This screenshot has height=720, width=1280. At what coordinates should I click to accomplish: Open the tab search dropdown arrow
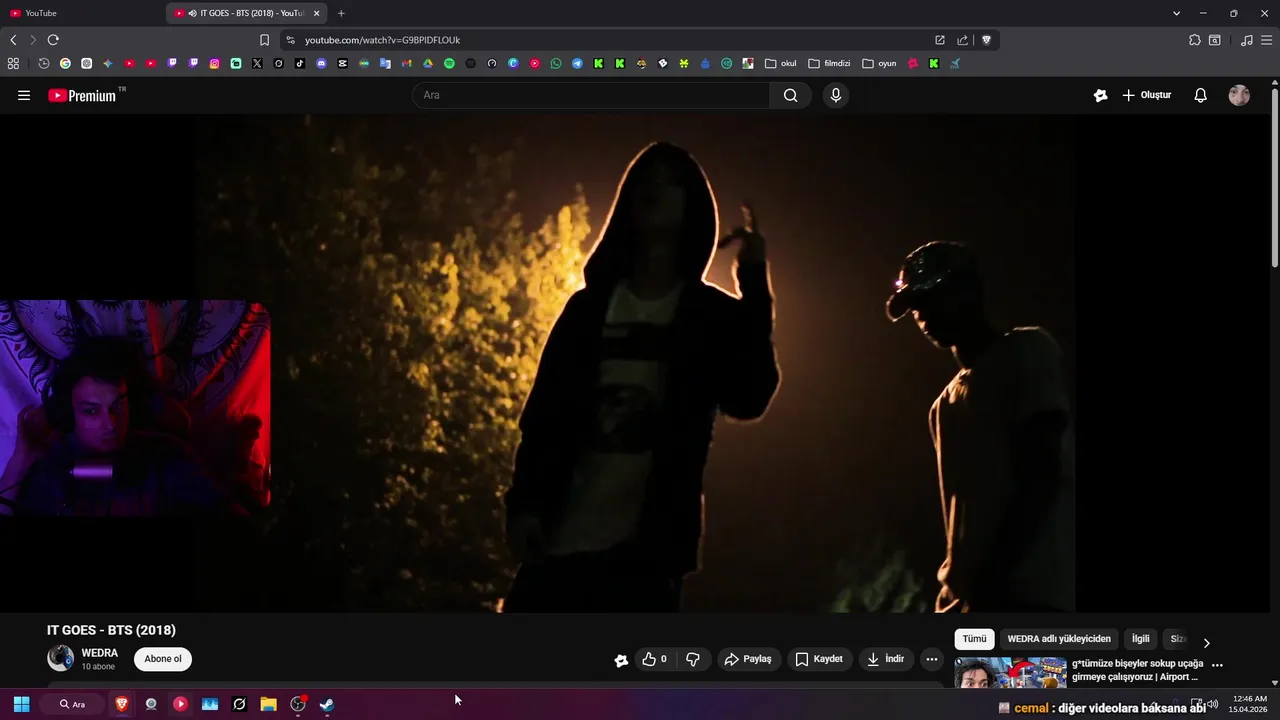click(1176, 13)
